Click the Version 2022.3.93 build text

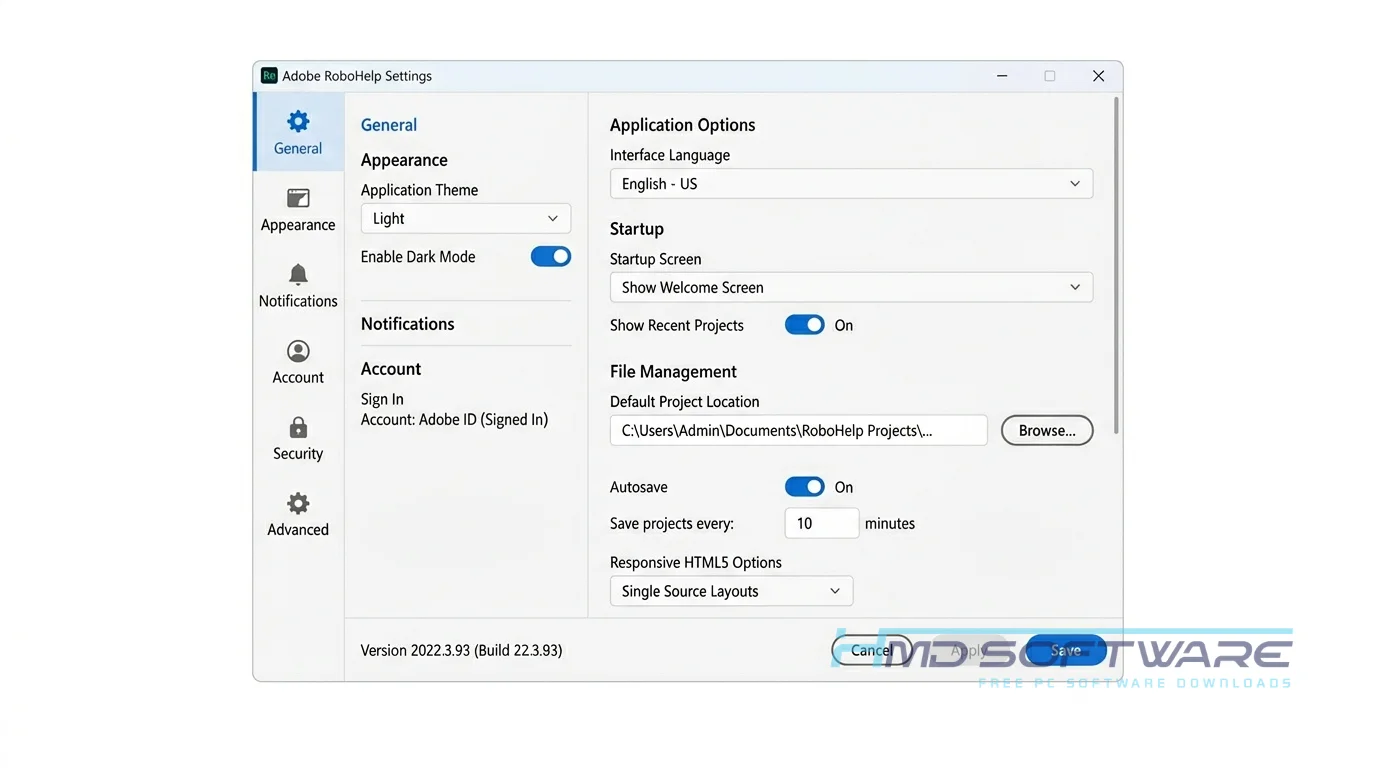(462, 650)
